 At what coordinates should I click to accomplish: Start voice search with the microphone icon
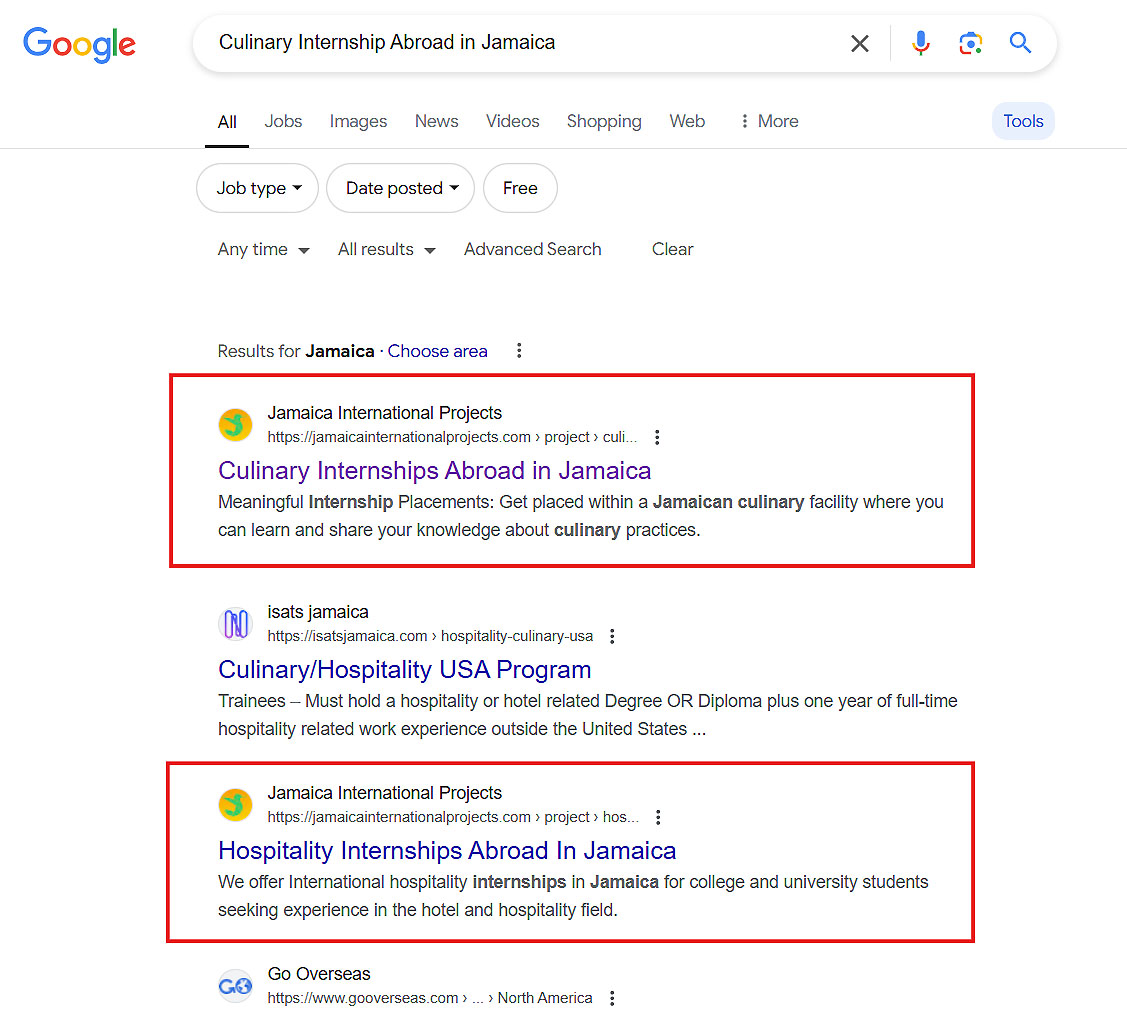(920, 44)
